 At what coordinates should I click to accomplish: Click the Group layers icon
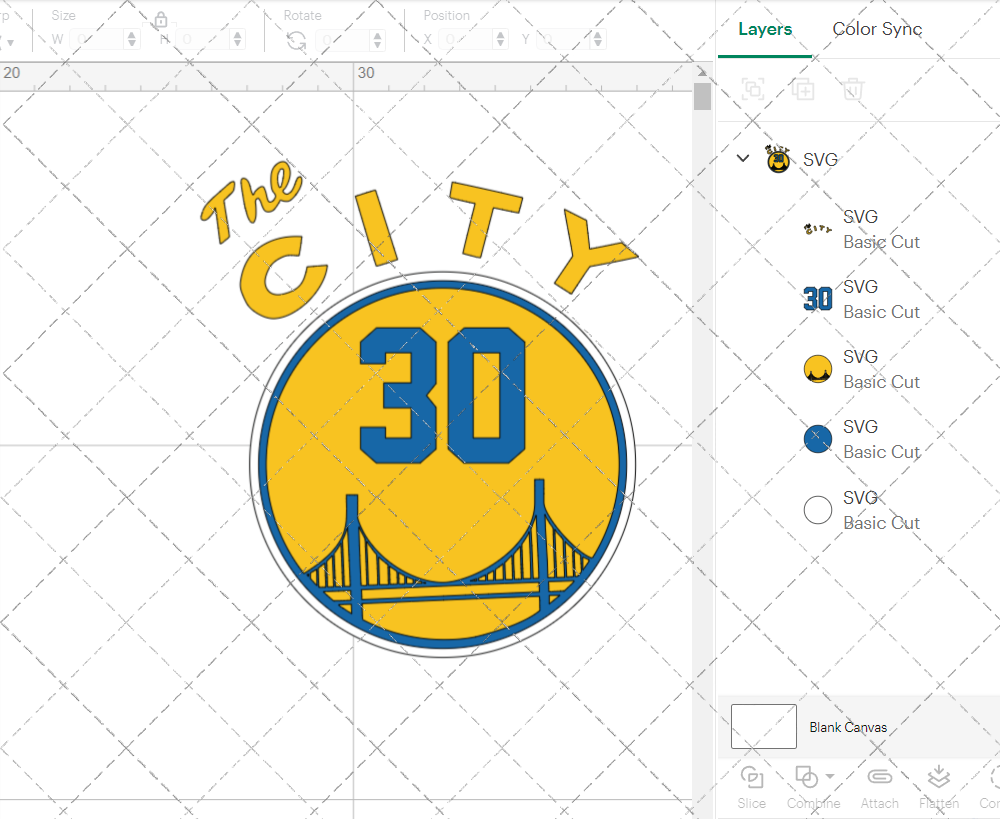pyautogui.click(x=753, y=89)
